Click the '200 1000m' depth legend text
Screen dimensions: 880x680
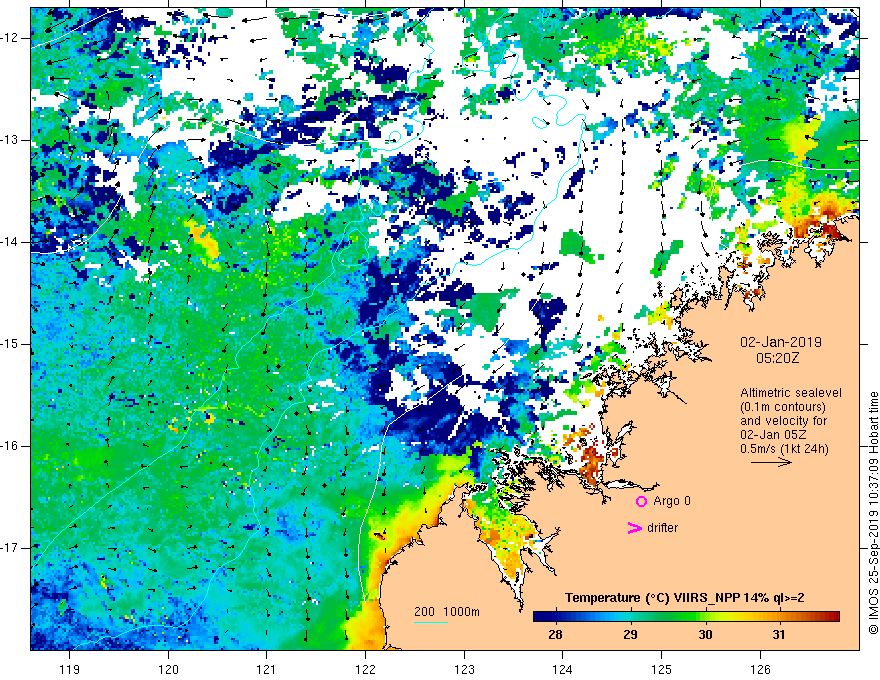tap(447, 612)
